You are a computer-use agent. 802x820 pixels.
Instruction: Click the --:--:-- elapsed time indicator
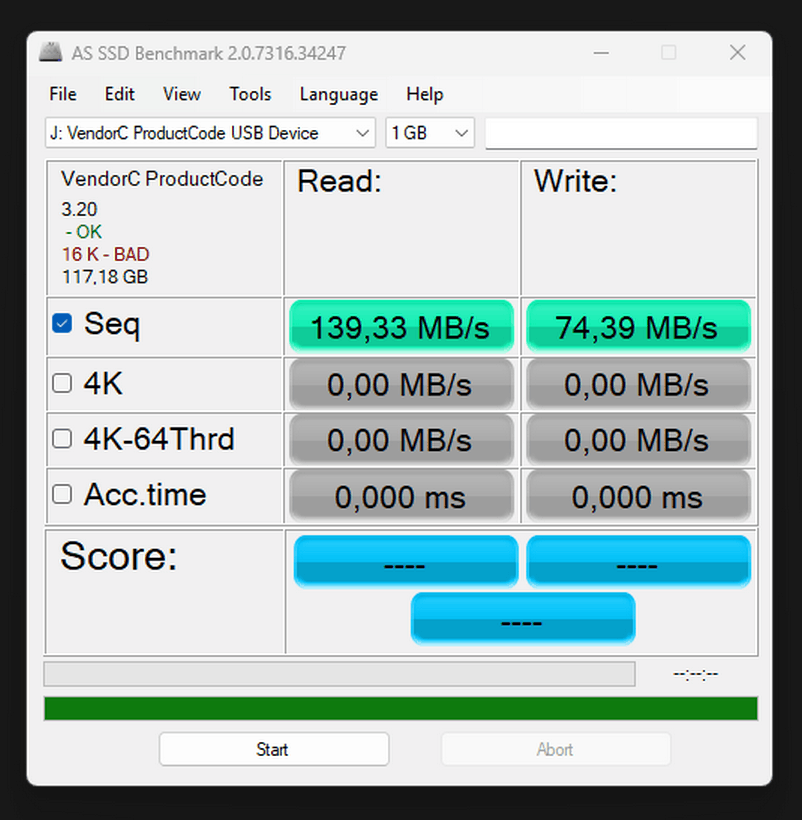tap(696, 674)
